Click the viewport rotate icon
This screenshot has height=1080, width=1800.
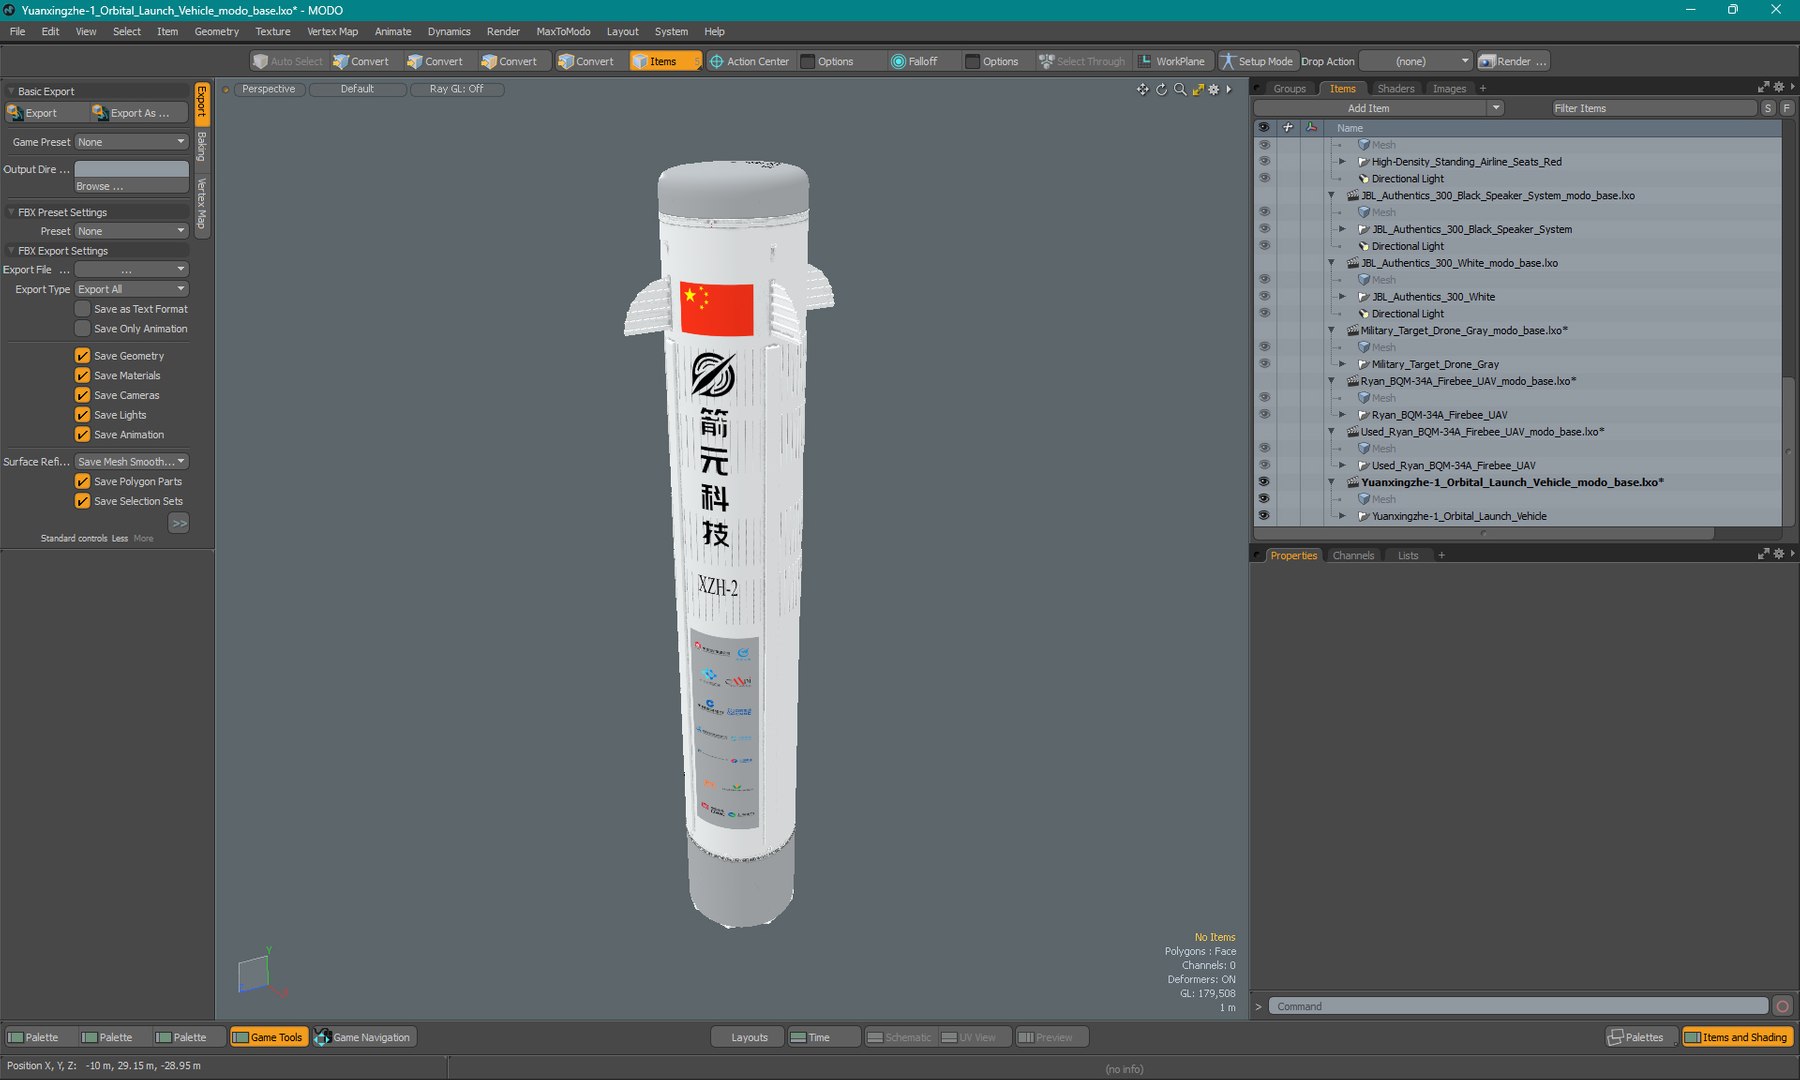[x=1161, y=89]
